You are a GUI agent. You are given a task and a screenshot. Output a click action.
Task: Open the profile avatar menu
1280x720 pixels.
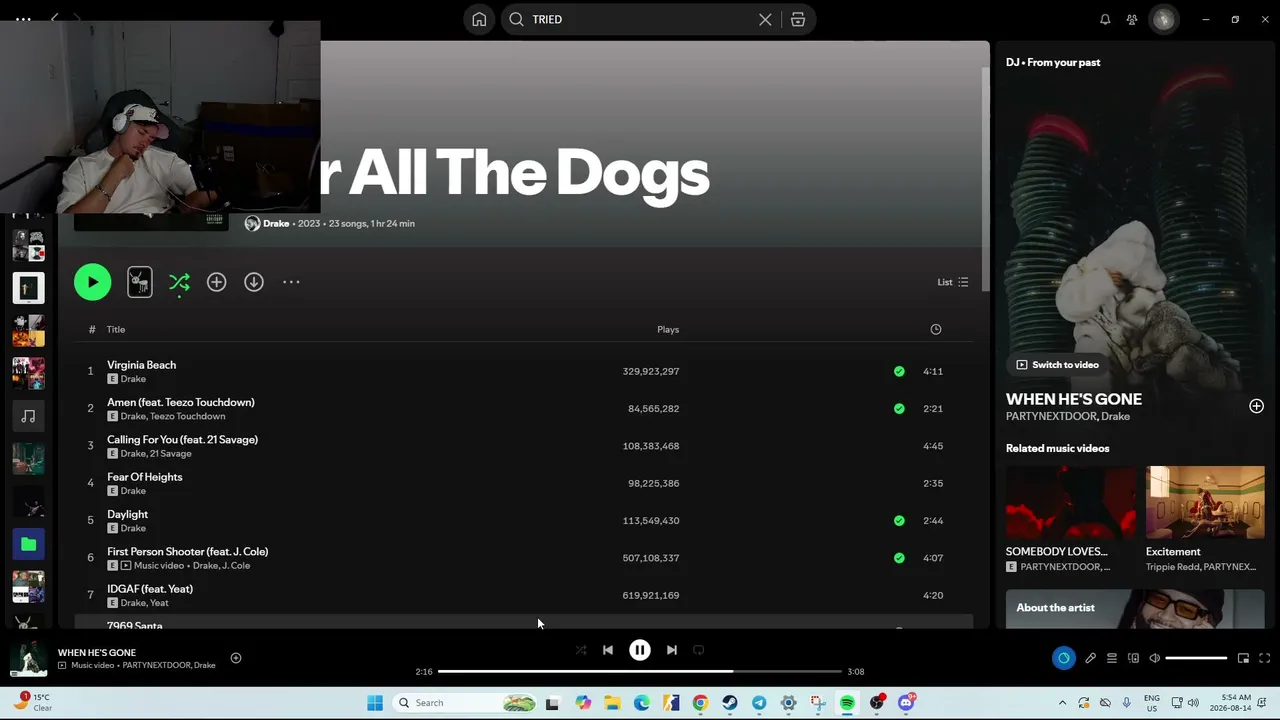click(1163, 19)
